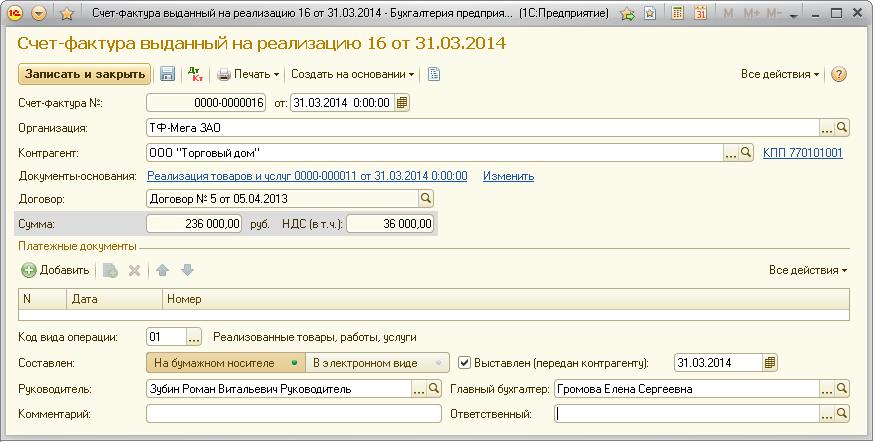Click the invoice date field 31.03.2014 0:00:00

pos(342,103)
